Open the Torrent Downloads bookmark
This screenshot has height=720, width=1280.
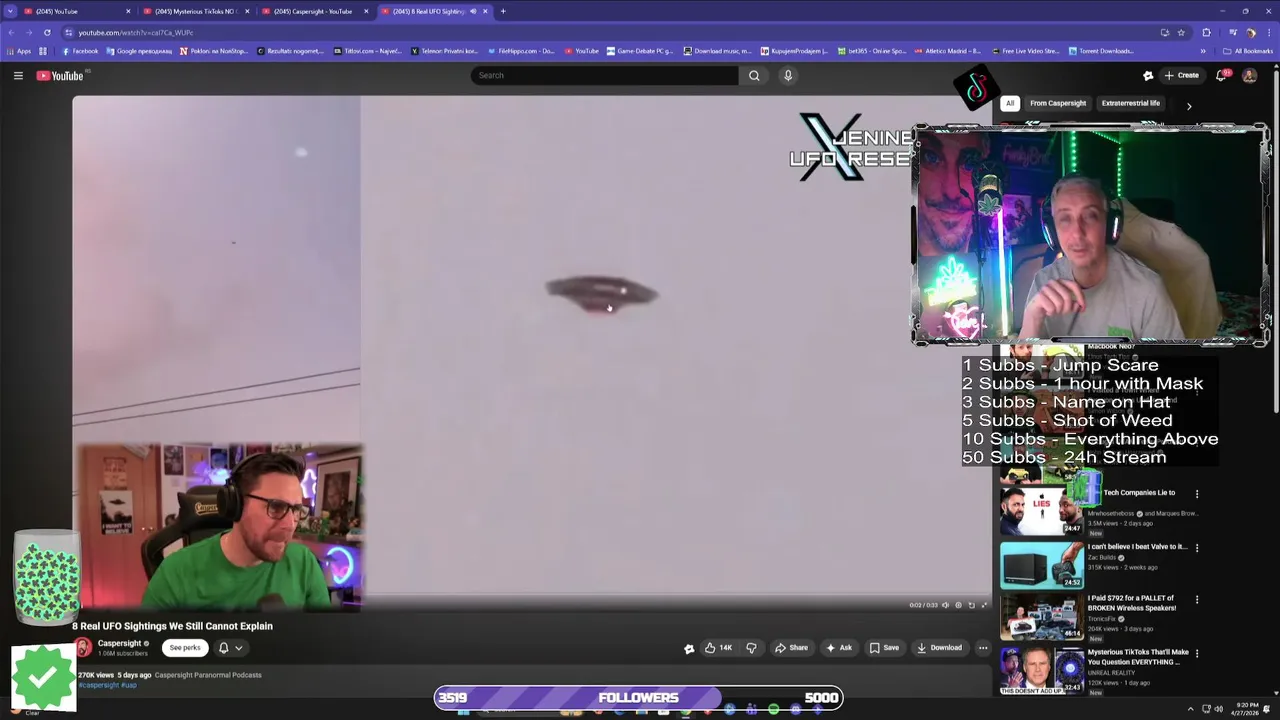(x=1101, y=51)
